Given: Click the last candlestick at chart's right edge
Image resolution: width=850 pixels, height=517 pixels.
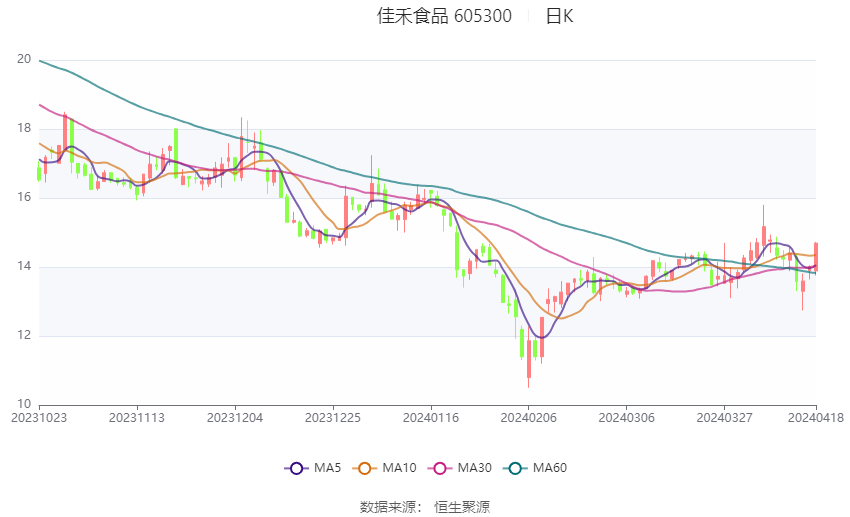Looking at the screenshot, I should coord(816,257).
